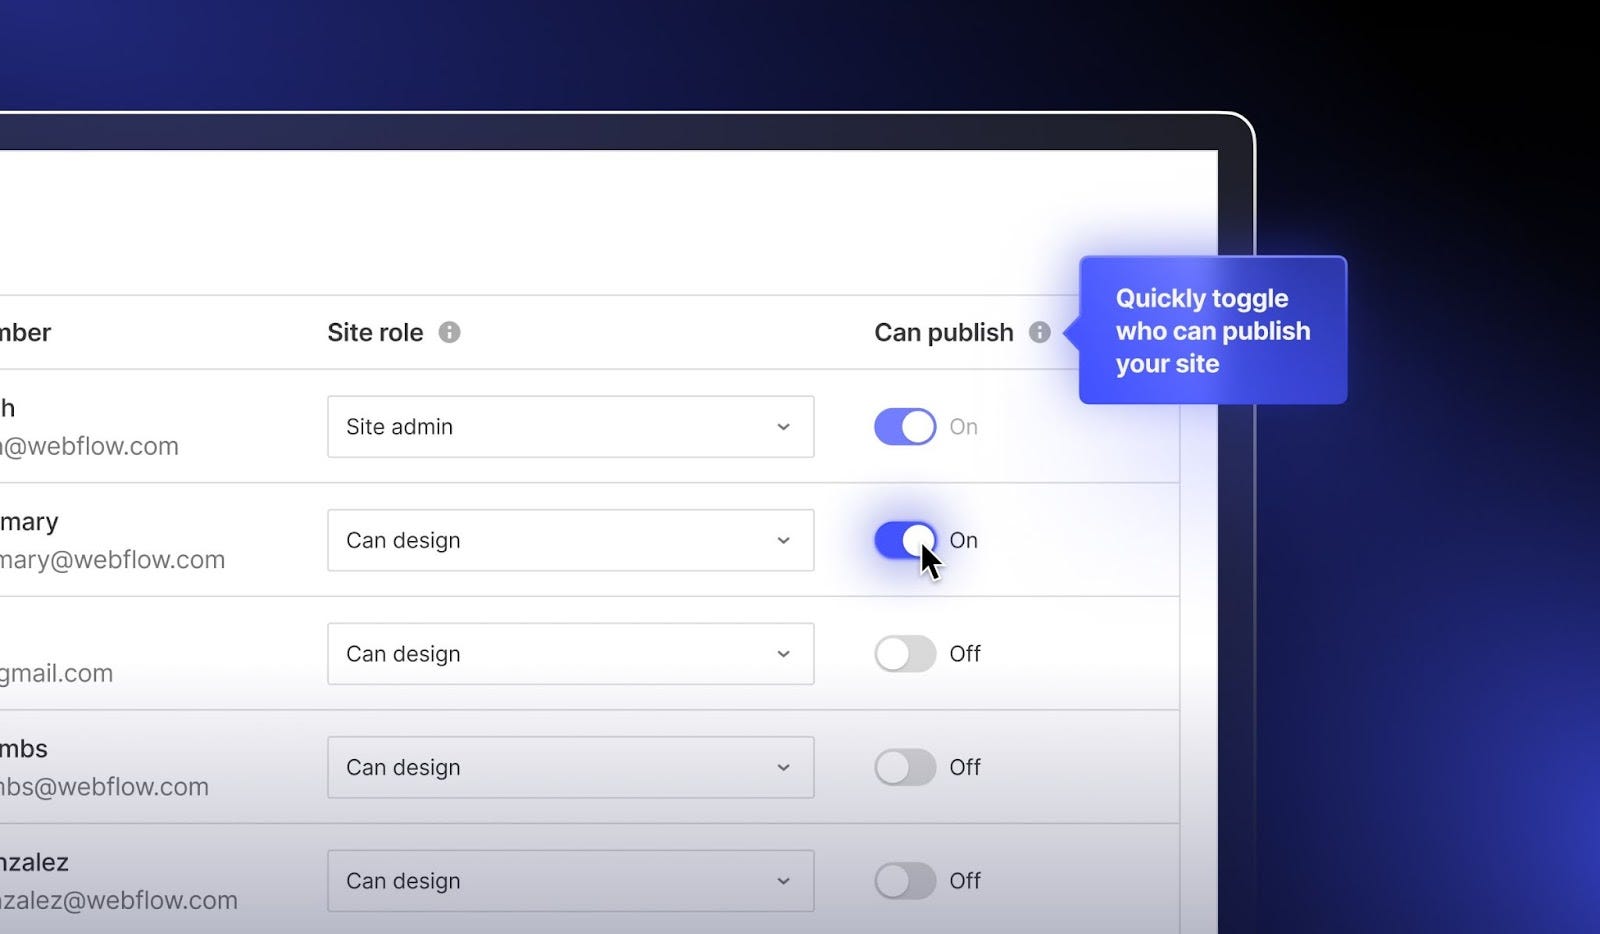The width and height of the screenshot is (1600, 934).
Task: Enable publish toggle for the gmail.com member
Action: 905,654
